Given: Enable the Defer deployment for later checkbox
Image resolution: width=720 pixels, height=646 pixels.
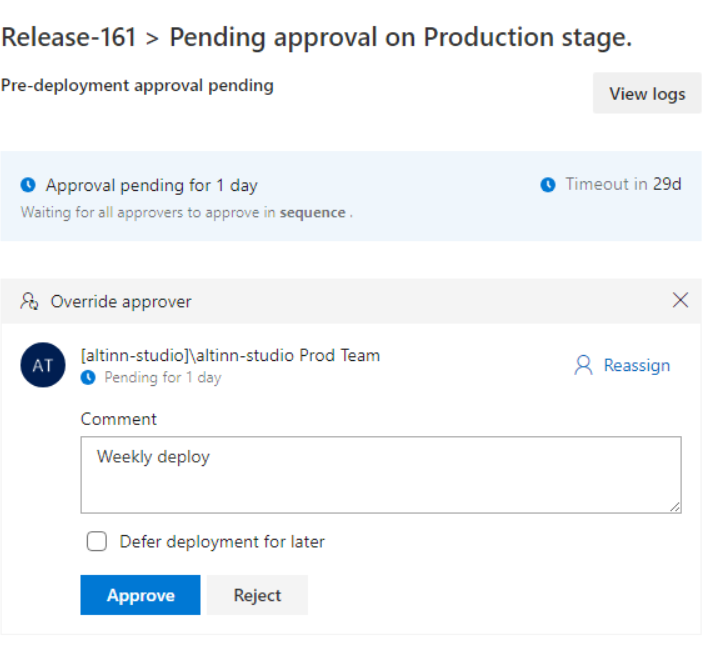Looking at the screenshot, I should [97, 542].
